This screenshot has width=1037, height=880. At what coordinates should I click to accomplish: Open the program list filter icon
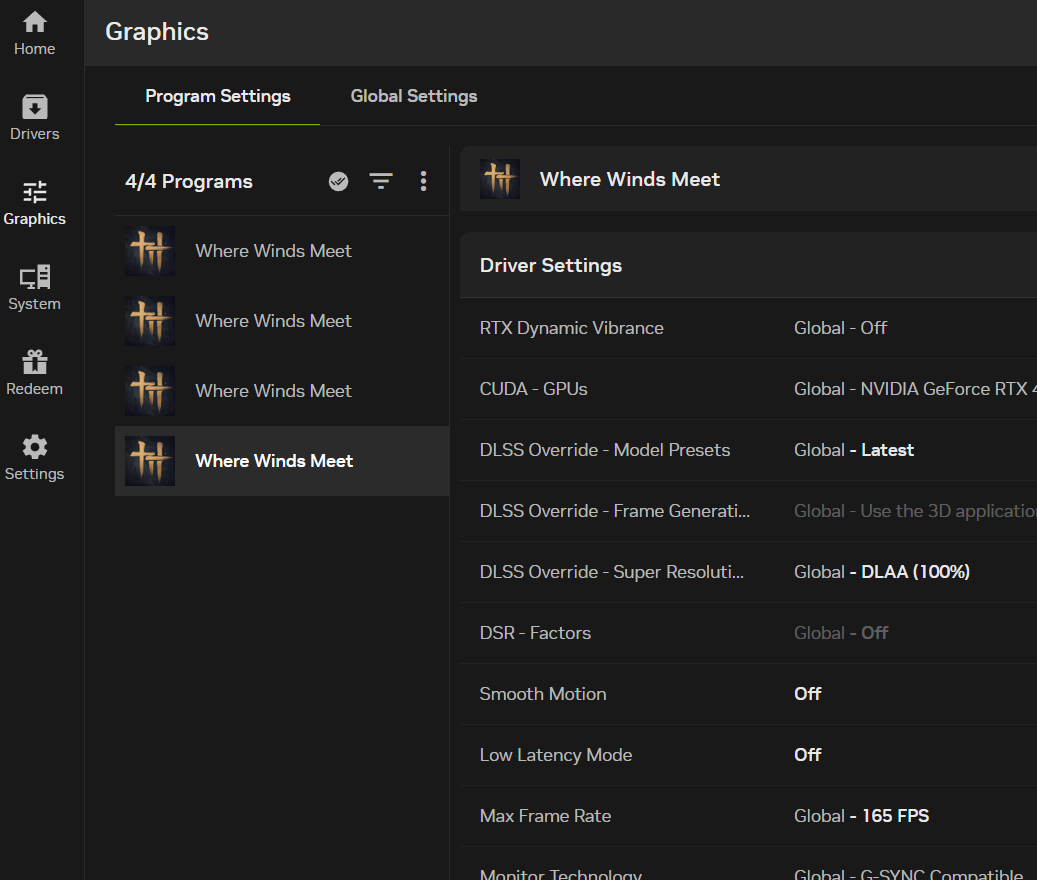click(x=381, y=181)
